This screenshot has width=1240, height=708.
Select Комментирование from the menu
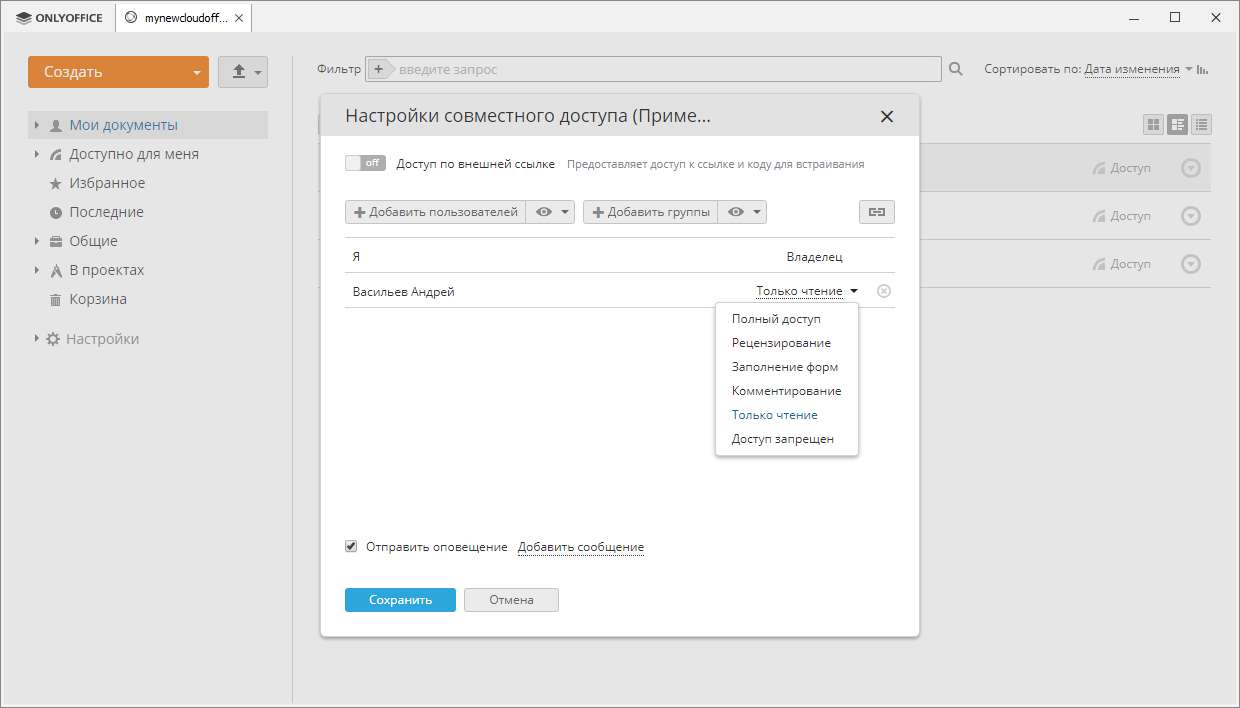click(x=787, y=391)
